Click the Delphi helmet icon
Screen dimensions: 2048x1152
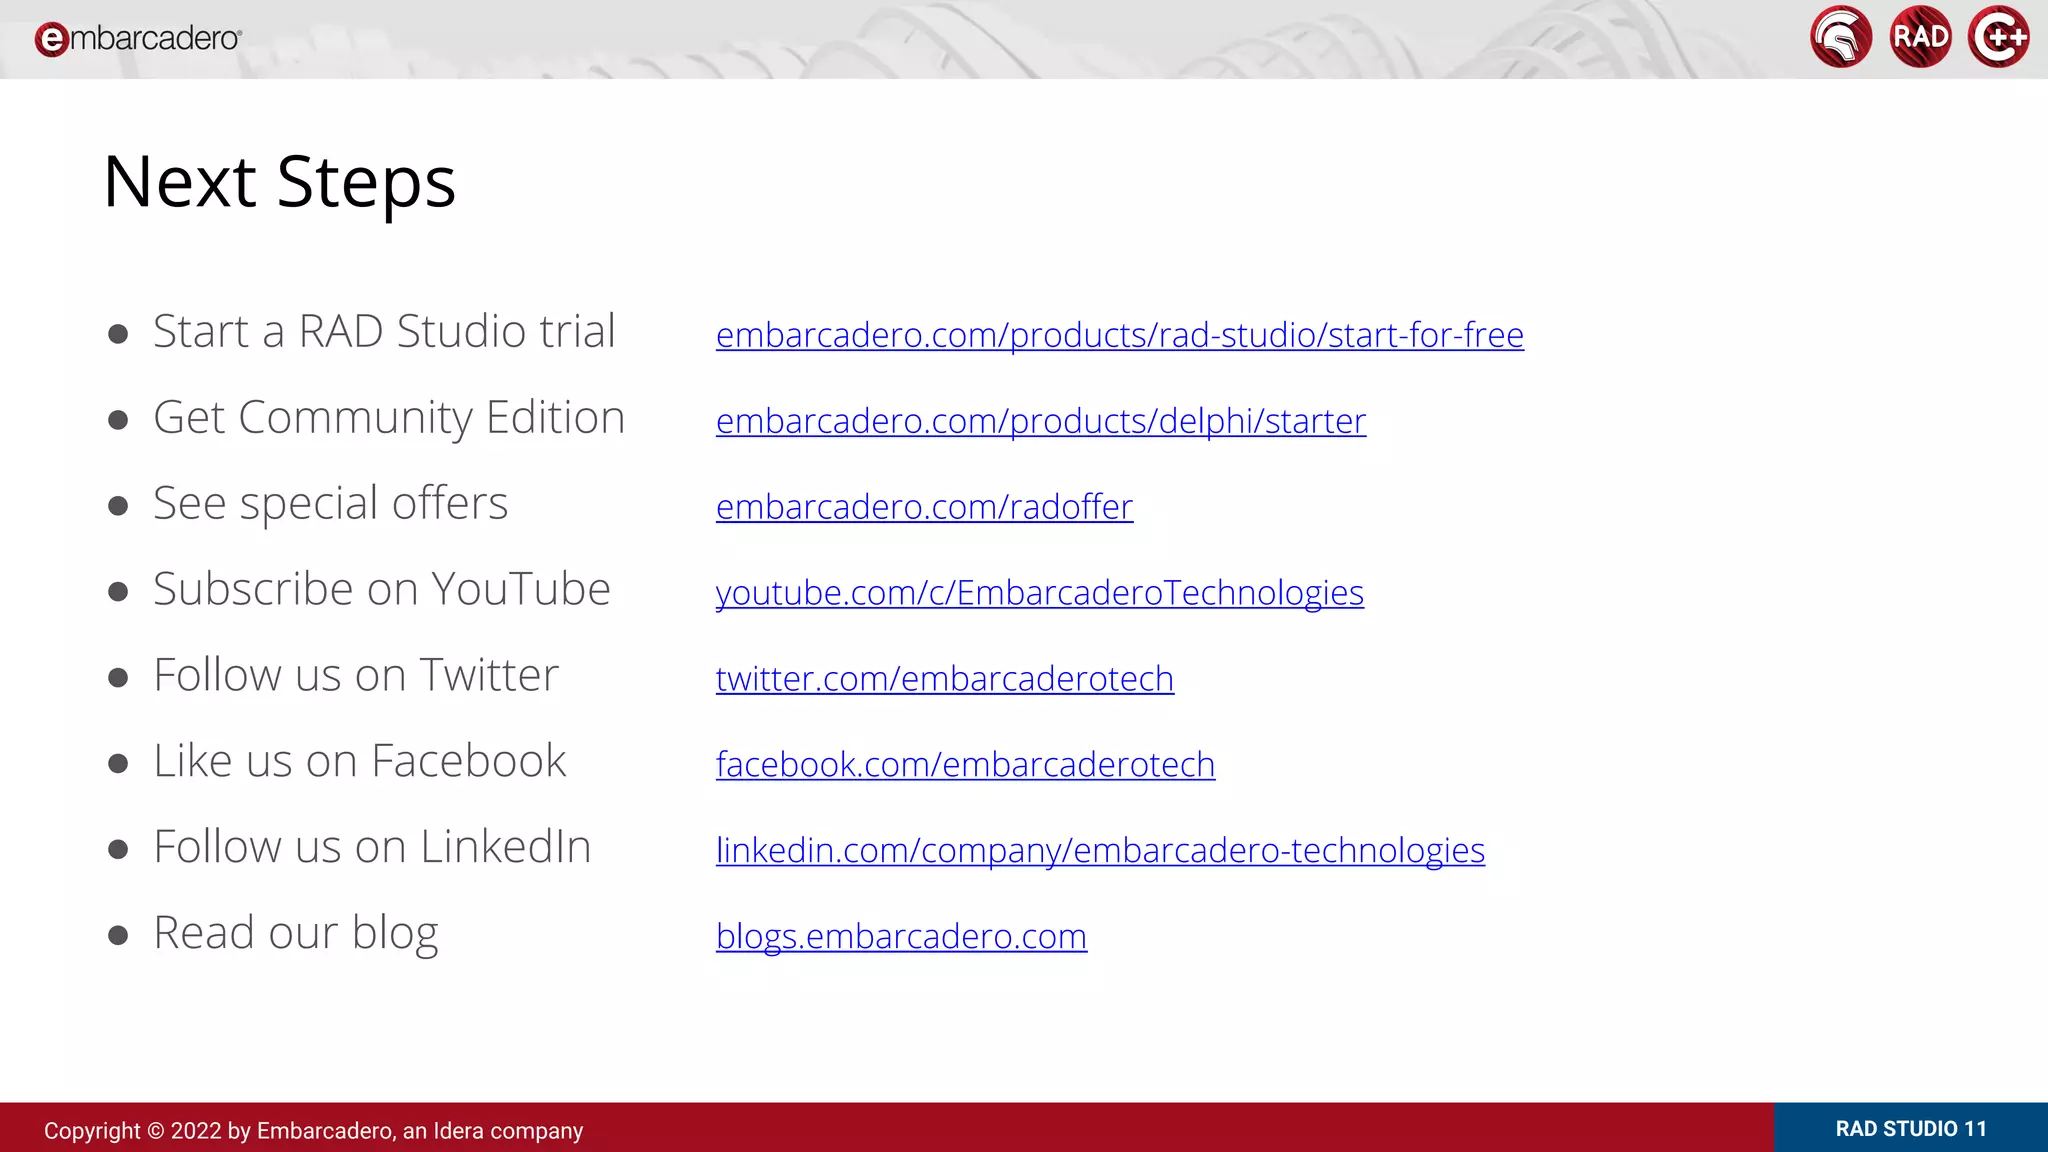click(x=1840, y=38)
